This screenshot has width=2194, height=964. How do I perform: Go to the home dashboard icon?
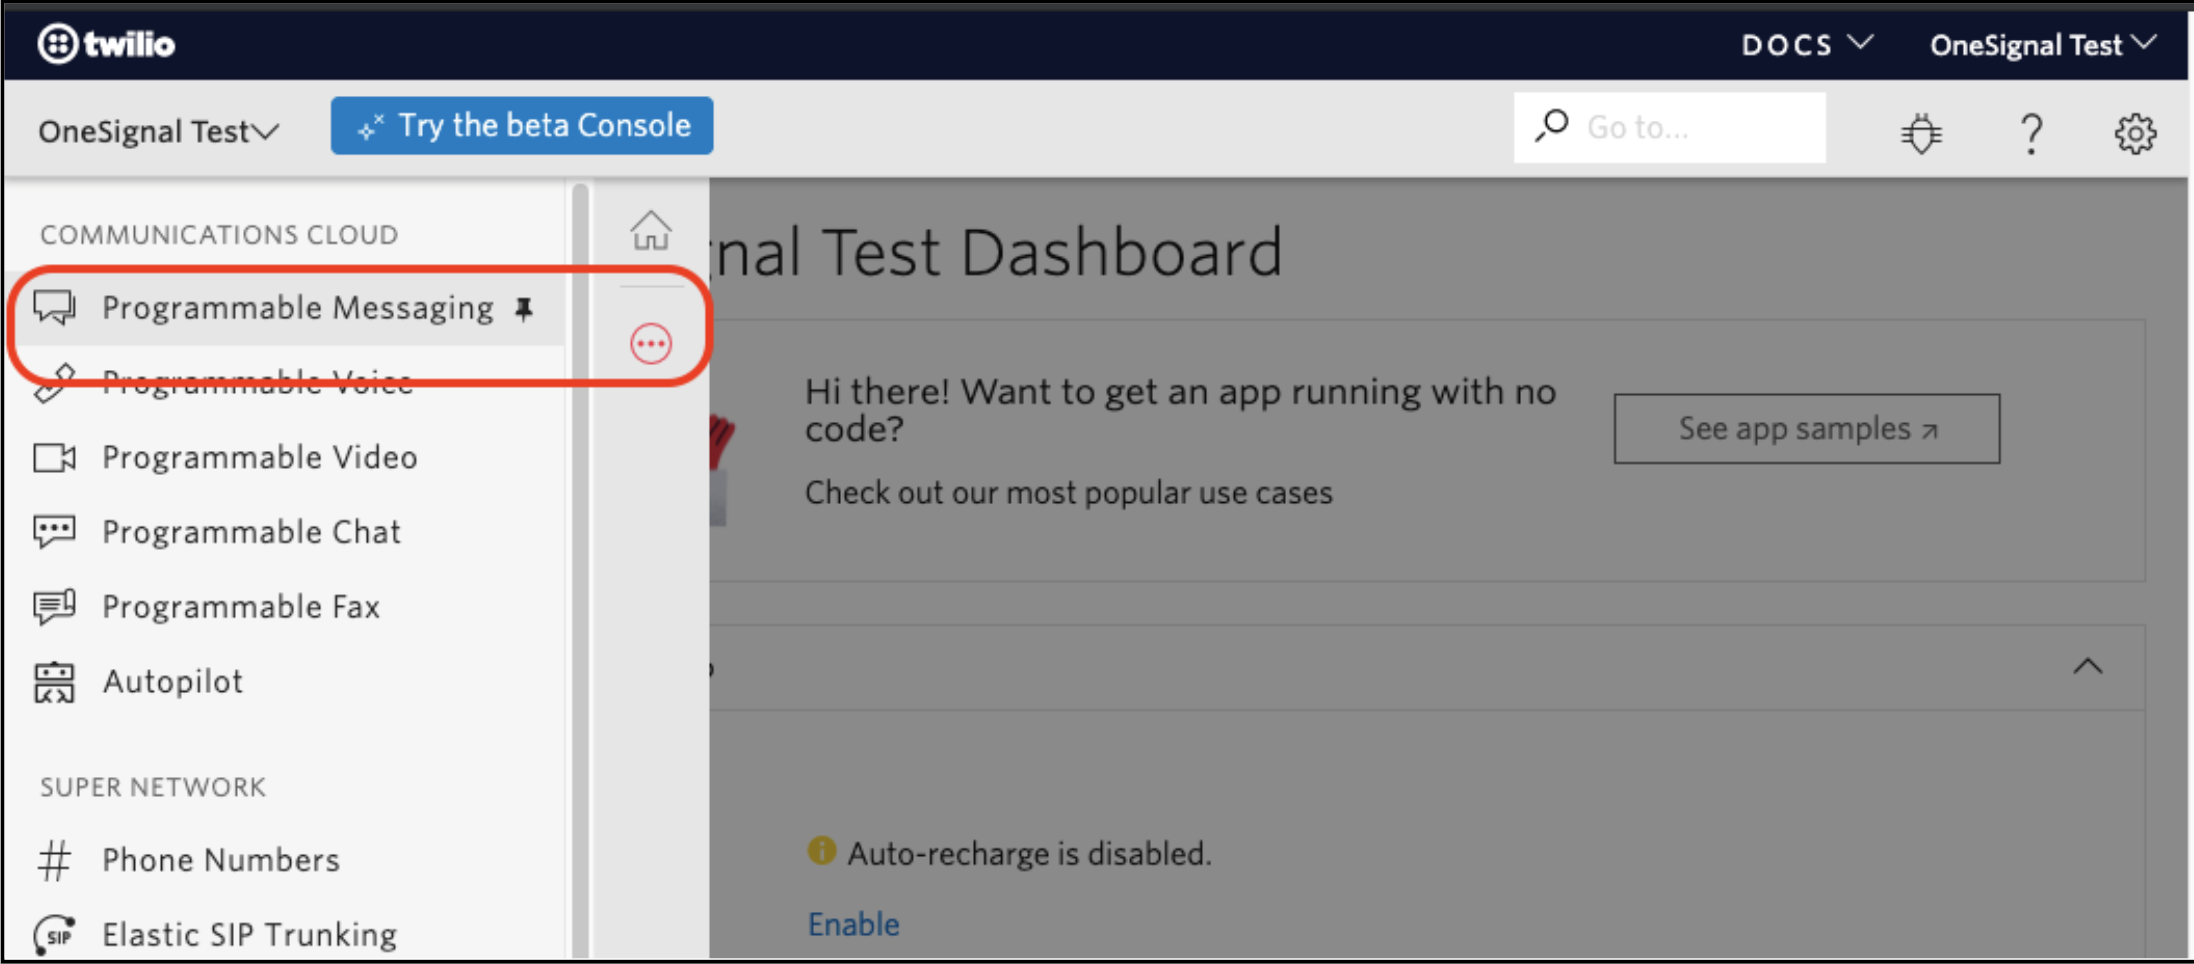[651, 230]
